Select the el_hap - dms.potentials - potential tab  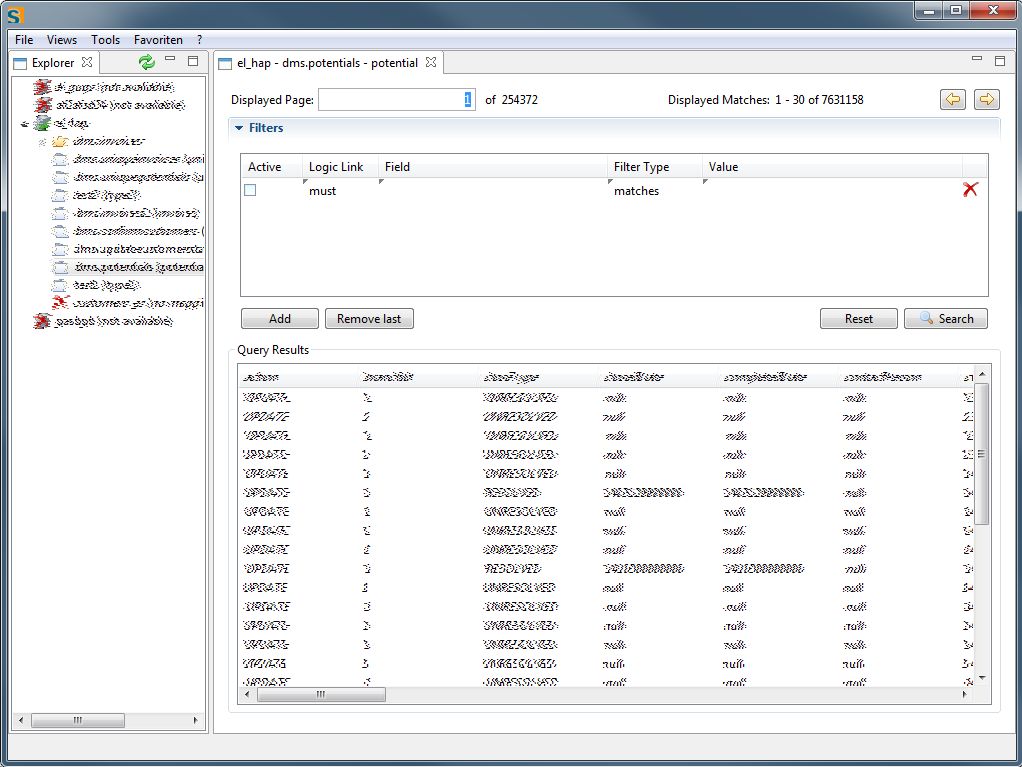(x=327, y=63)
